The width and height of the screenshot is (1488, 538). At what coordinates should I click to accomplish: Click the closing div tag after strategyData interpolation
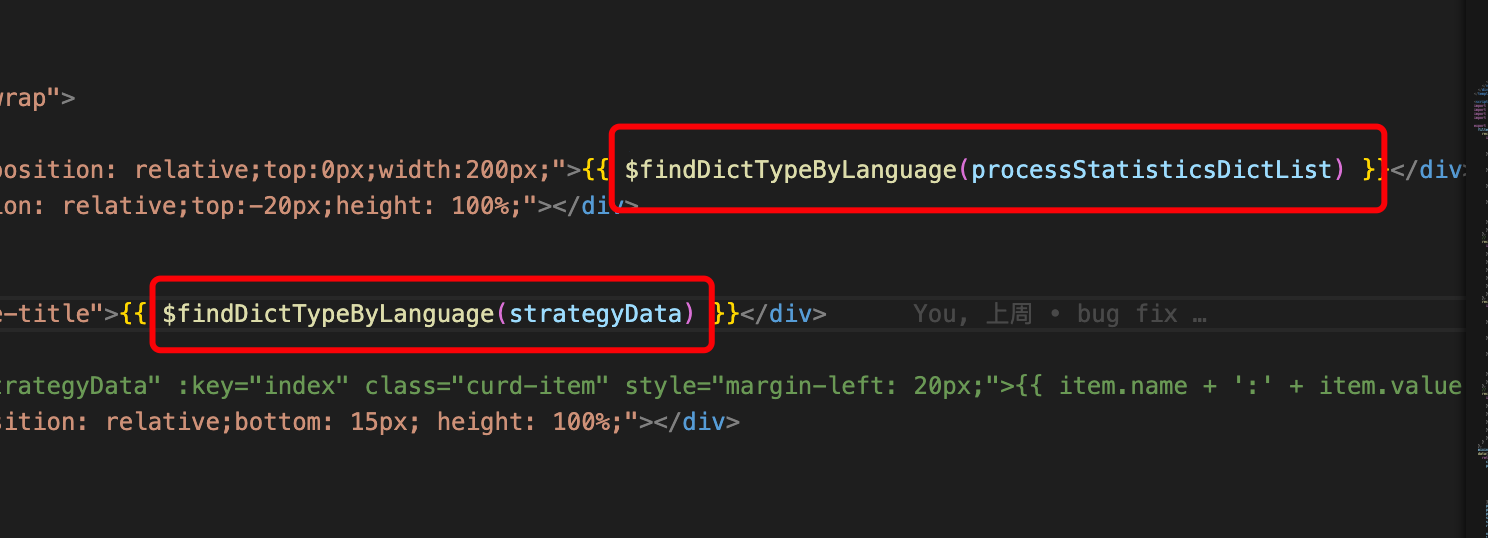pos(782,314)
